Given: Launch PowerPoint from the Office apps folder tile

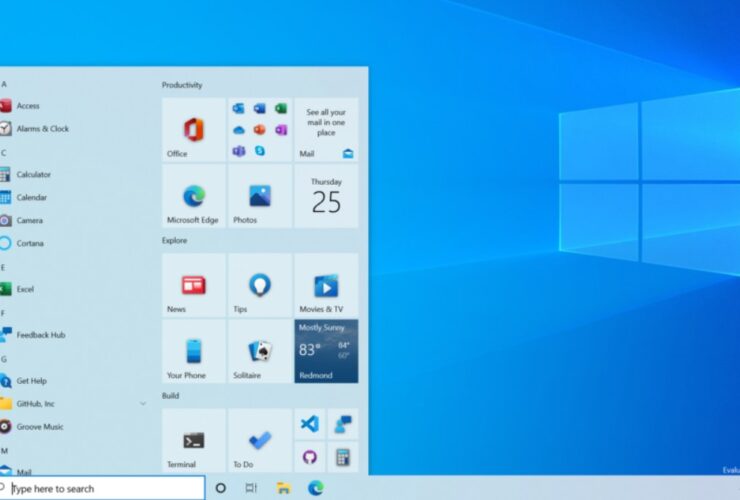Looking at the screenshot, I should (260, 130).
